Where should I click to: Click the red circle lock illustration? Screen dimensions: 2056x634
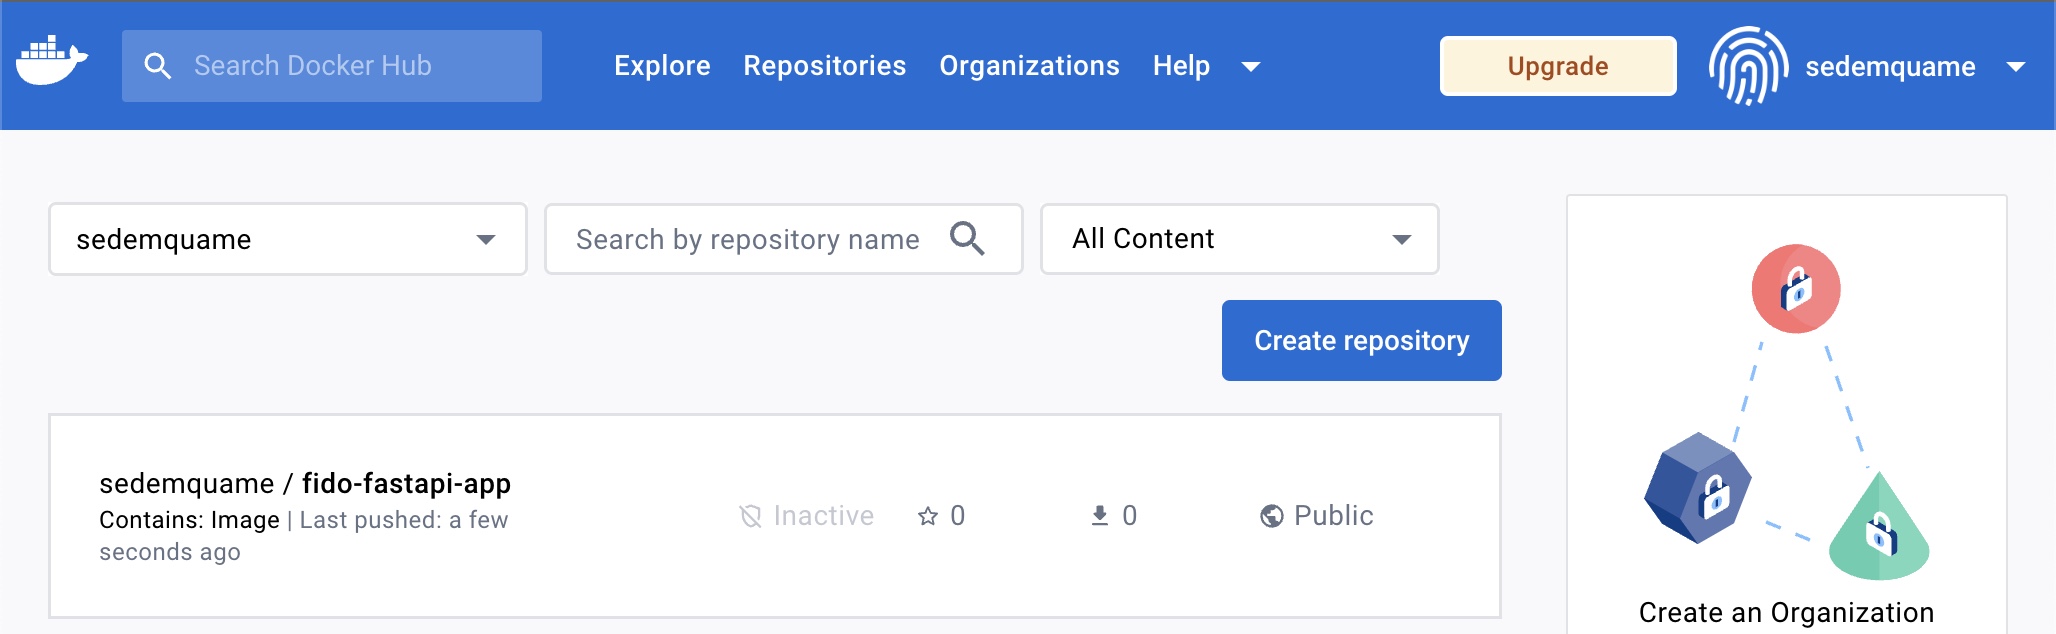[x=1796, y=289]
